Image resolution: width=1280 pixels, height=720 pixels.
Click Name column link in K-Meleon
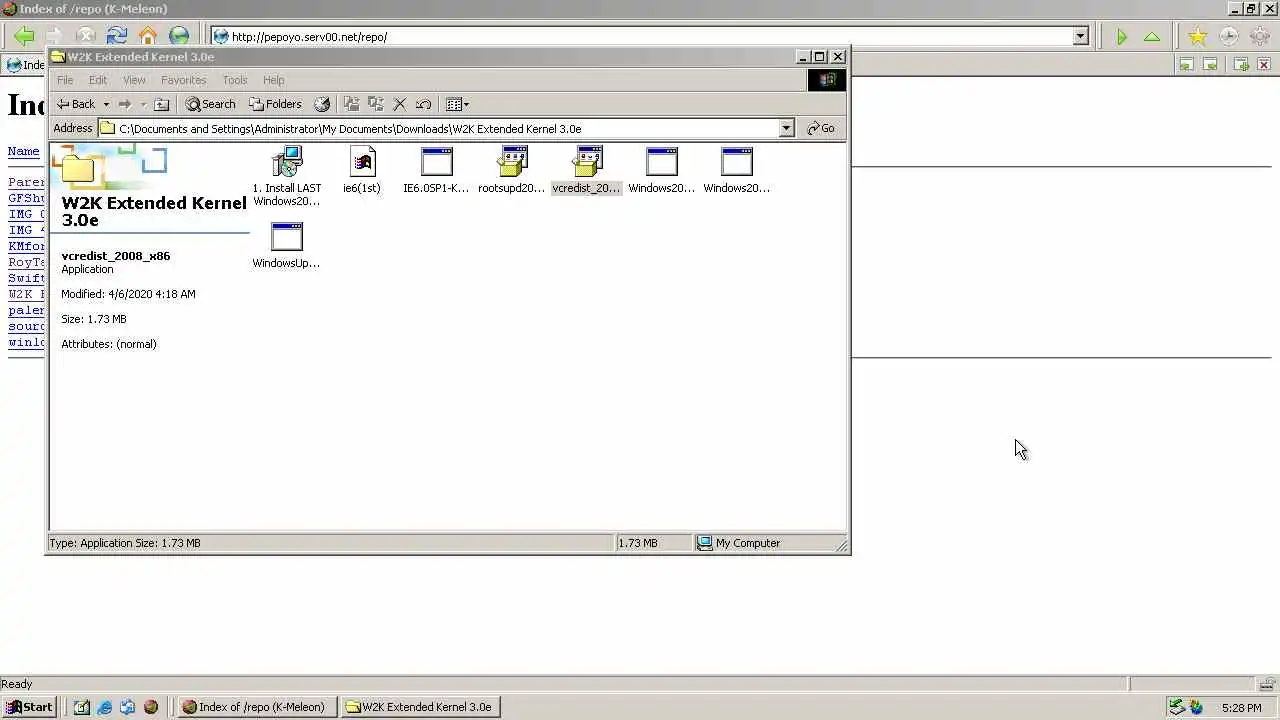(24, 151)
